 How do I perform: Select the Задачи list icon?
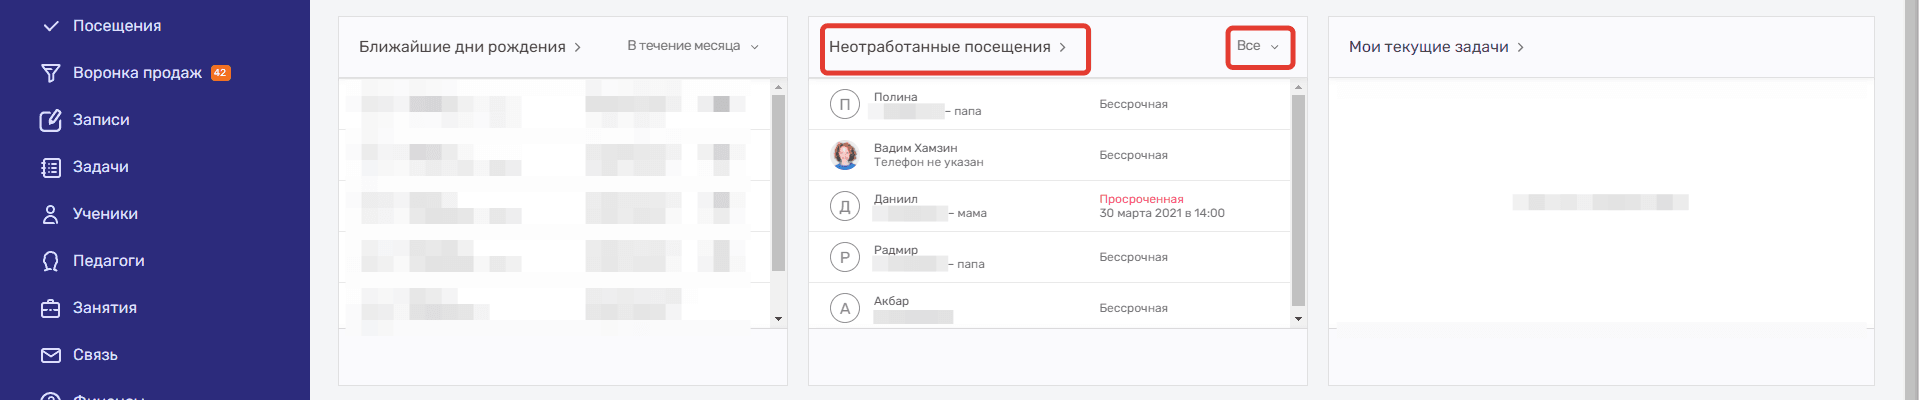pyautogui.click(x=50, y=167)
